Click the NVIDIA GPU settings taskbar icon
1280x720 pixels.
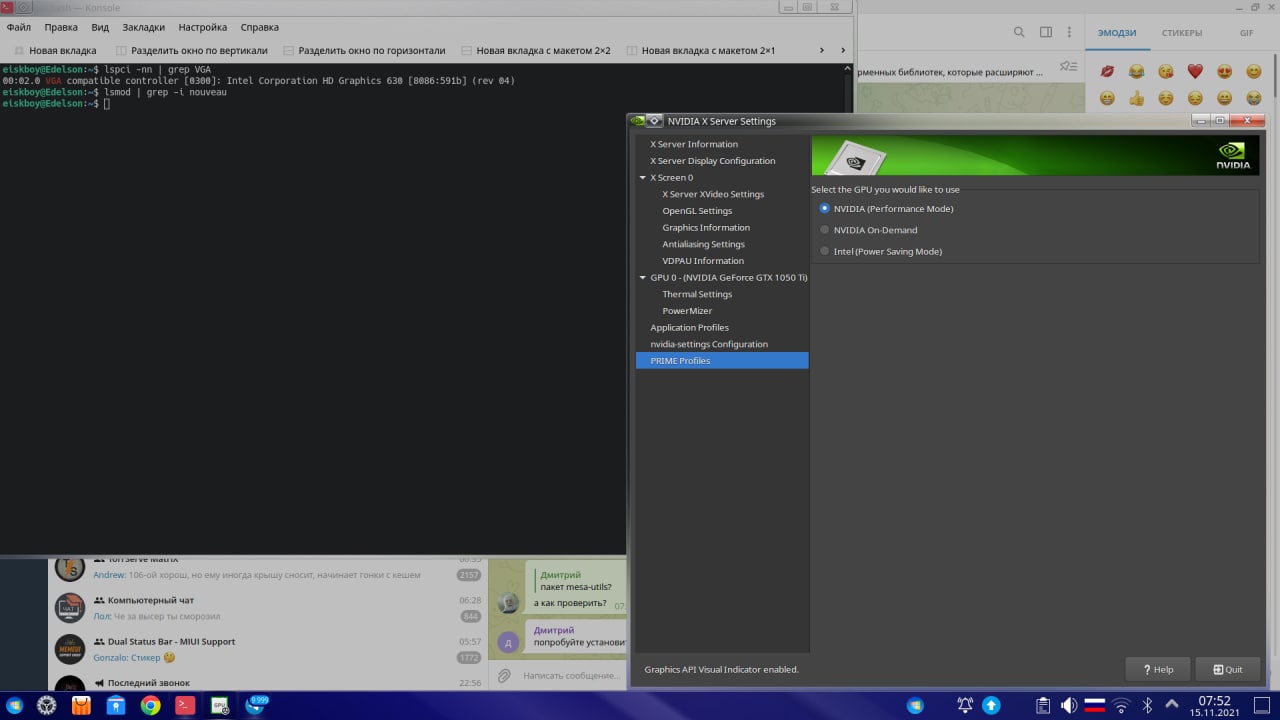pos(220,706)
